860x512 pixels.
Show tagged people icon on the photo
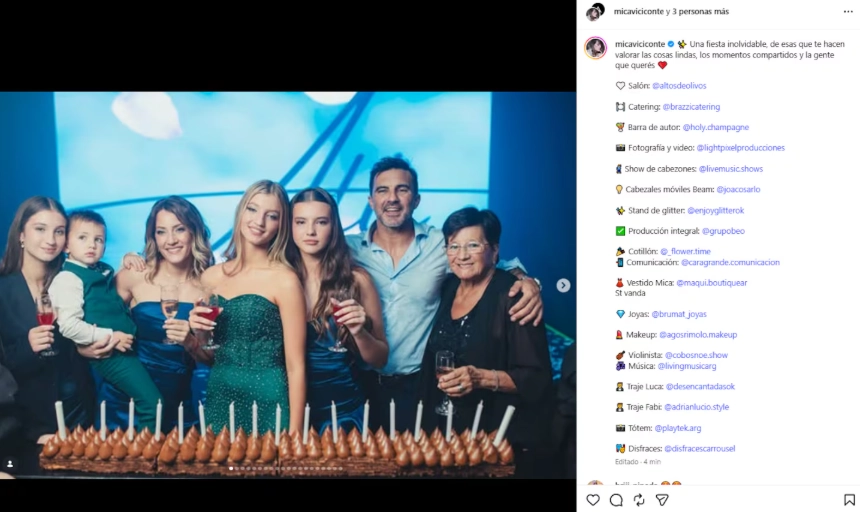[10, 464]
